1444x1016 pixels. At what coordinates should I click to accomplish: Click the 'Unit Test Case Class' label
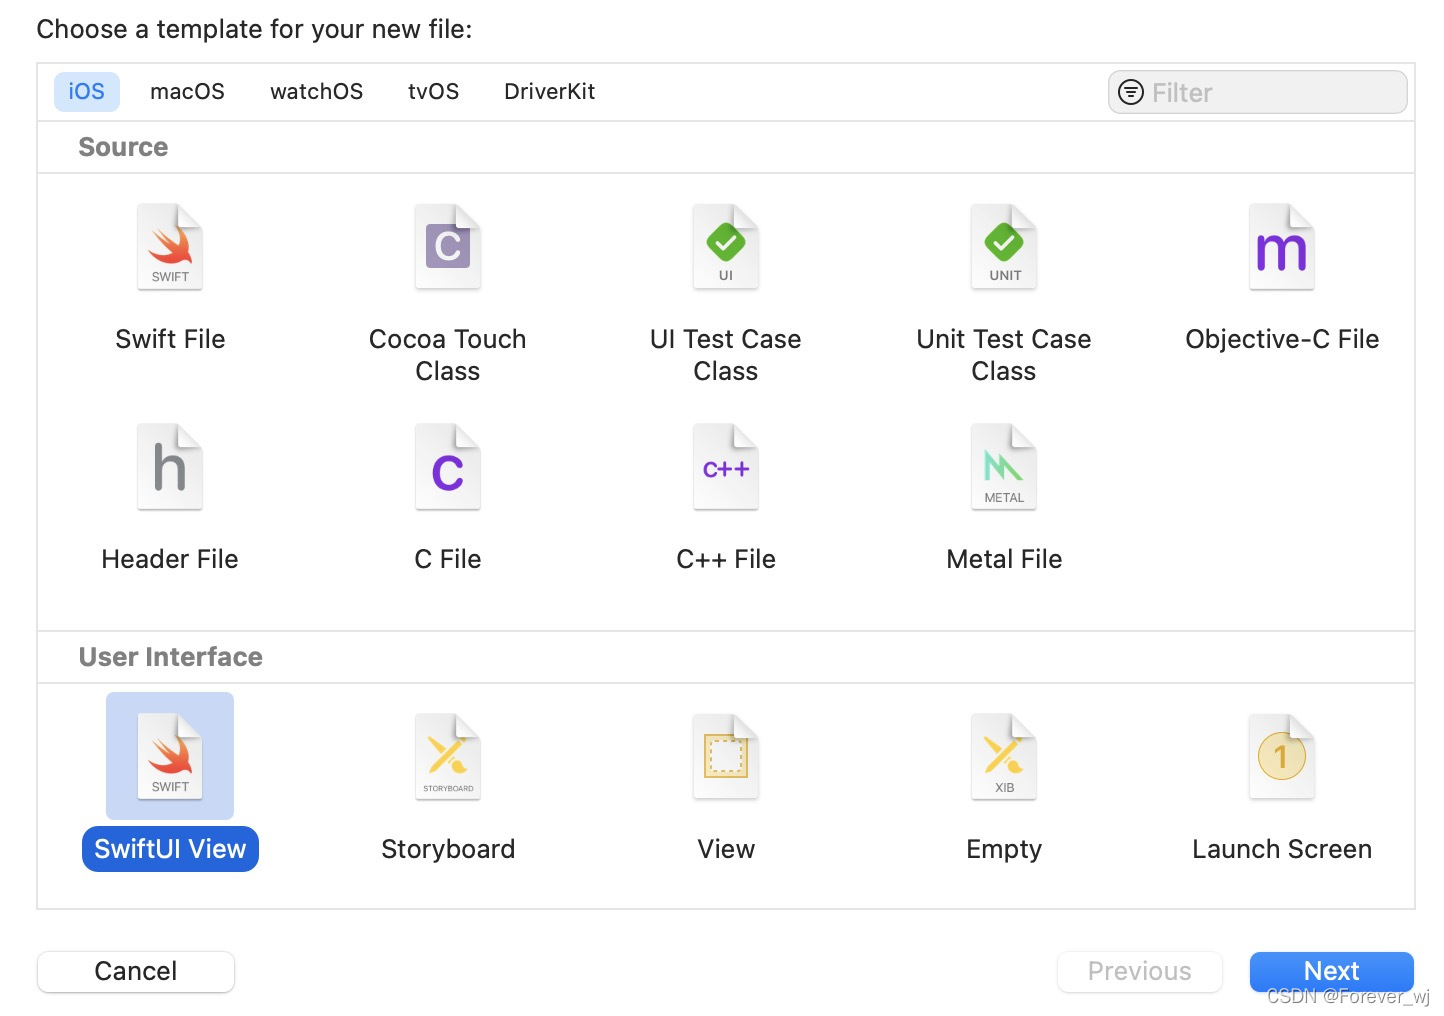1004,355
